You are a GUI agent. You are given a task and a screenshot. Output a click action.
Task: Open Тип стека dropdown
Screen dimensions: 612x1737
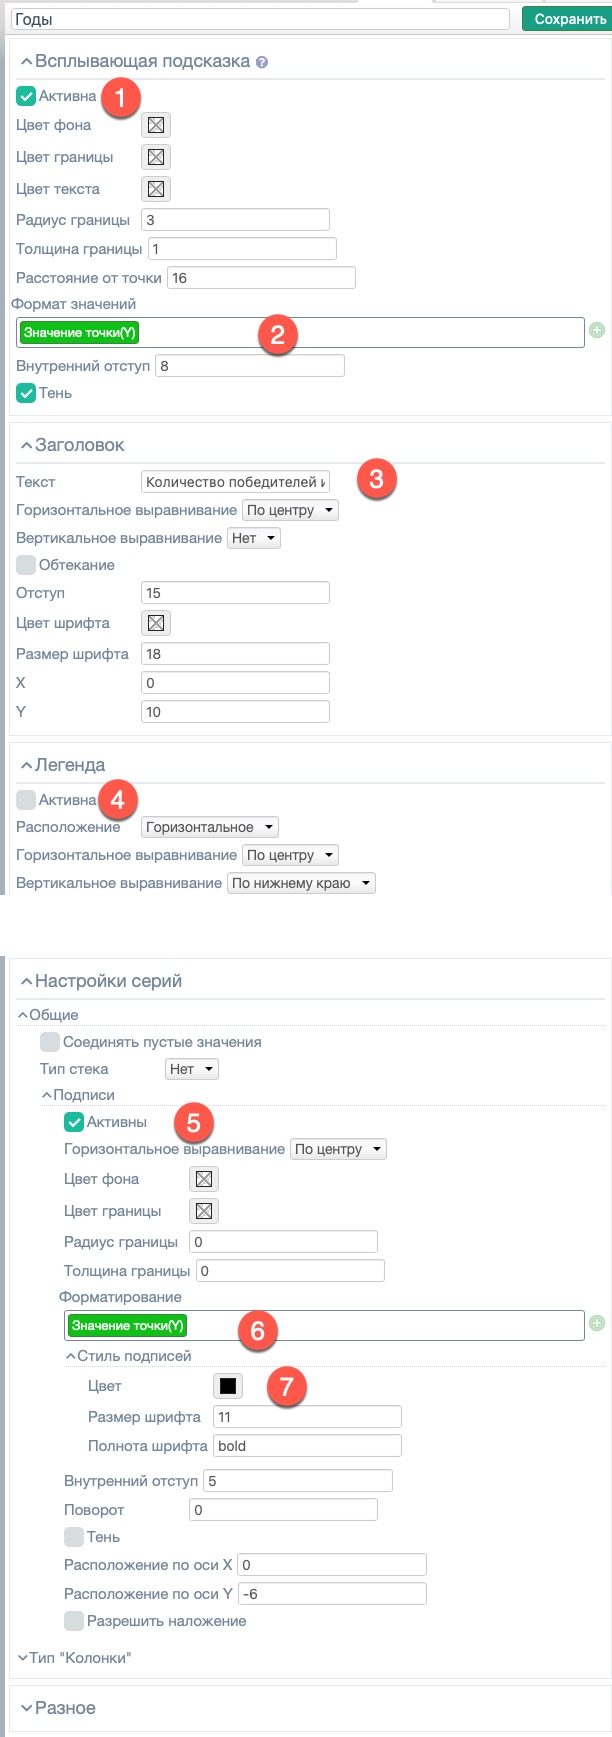point(192,1069)
